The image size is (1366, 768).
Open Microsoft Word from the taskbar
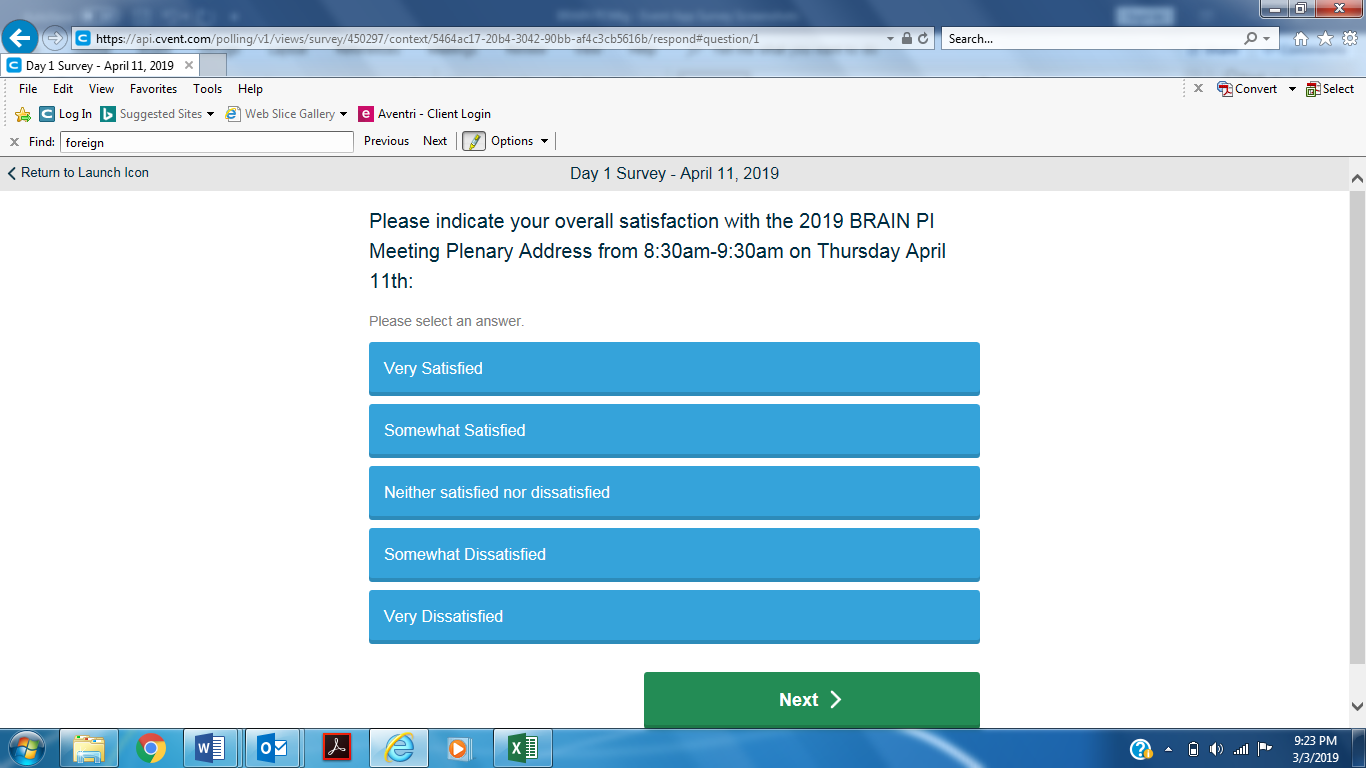pyautogui.click(x=211, y=748)
